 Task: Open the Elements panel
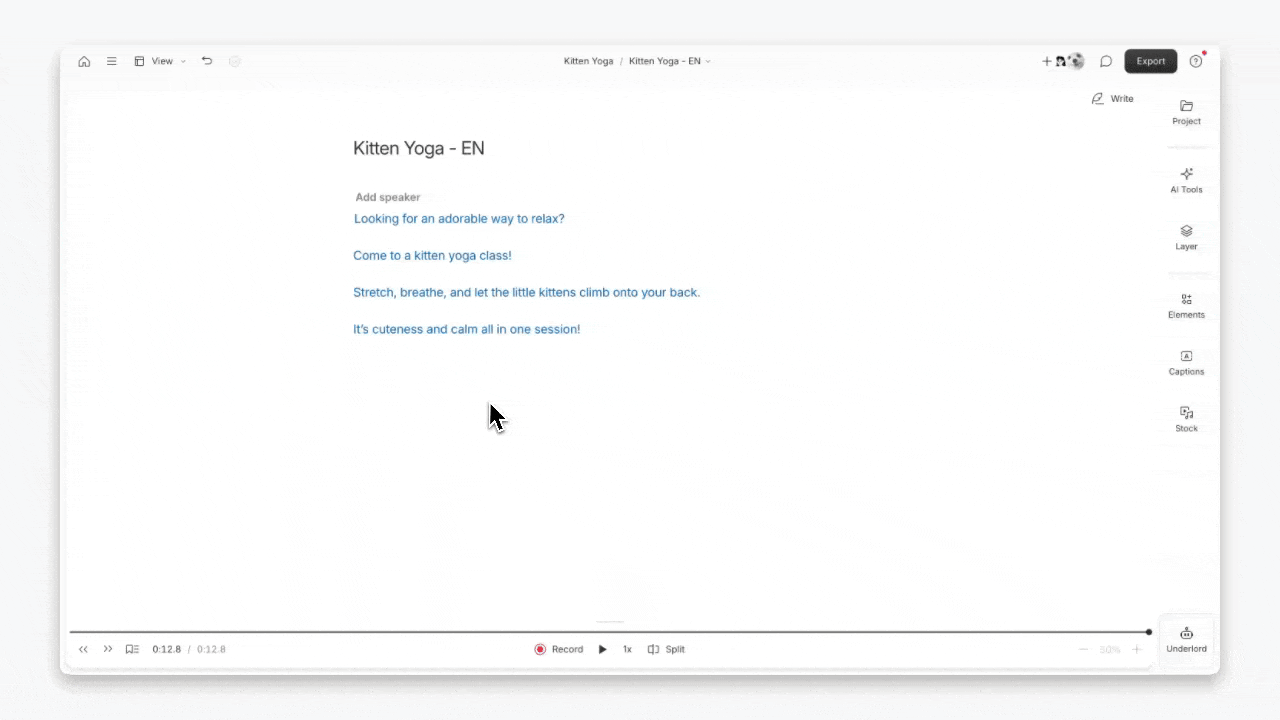click(1186, 305)
